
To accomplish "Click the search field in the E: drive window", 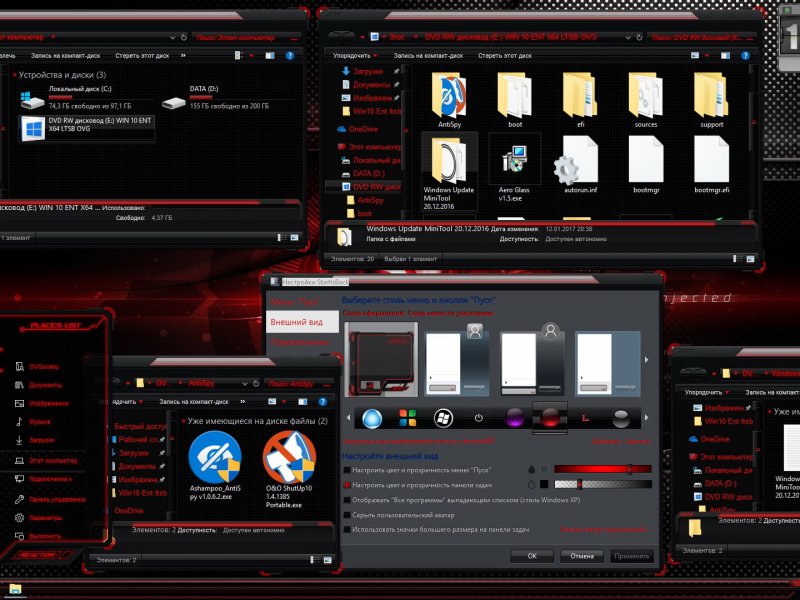I will 702,37.
